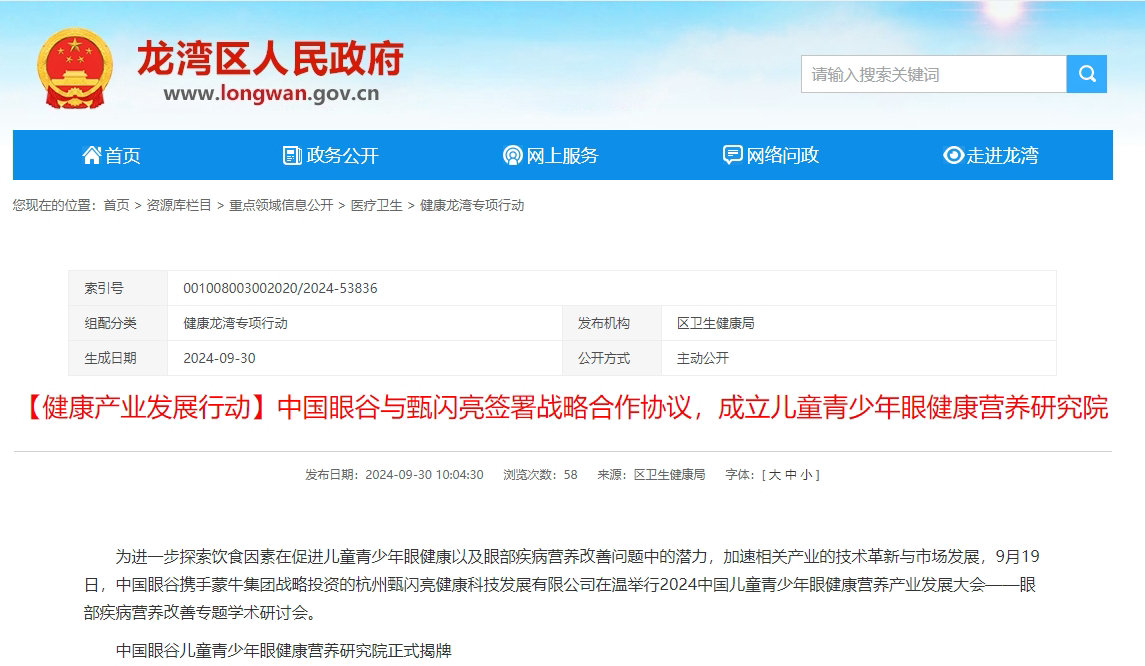
Task: Click the 首页 breadcrumb link
Action: (x=116, y=205)
